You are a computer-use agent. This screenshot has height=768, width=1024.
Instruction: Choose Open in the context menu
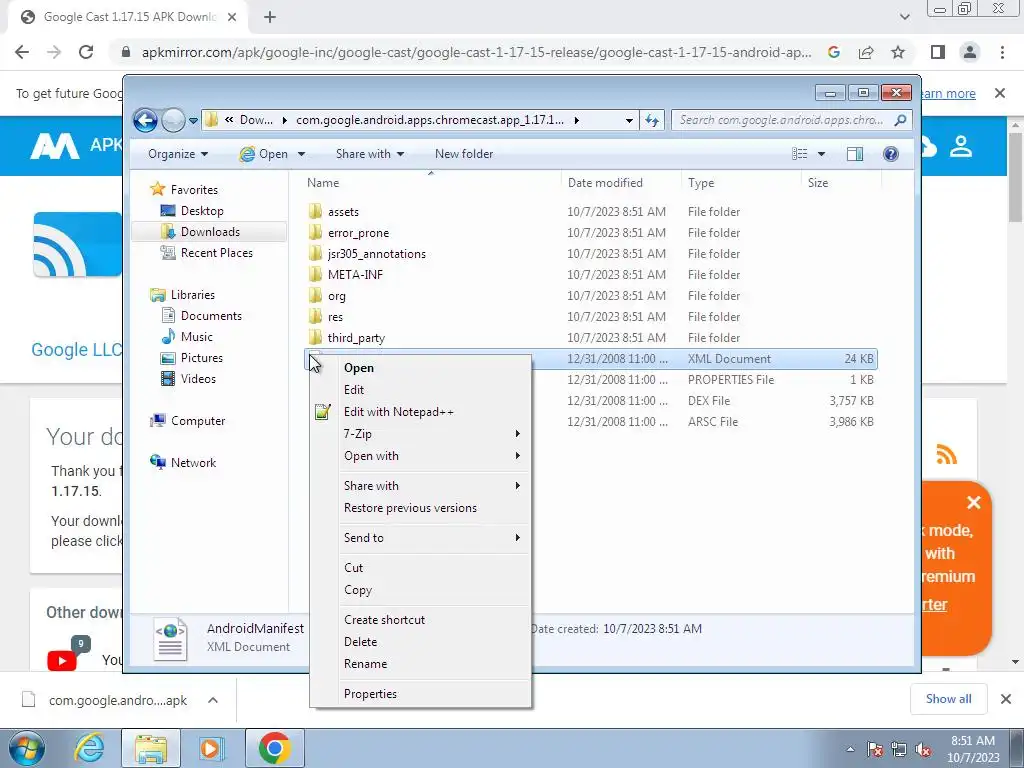(359, 368)
